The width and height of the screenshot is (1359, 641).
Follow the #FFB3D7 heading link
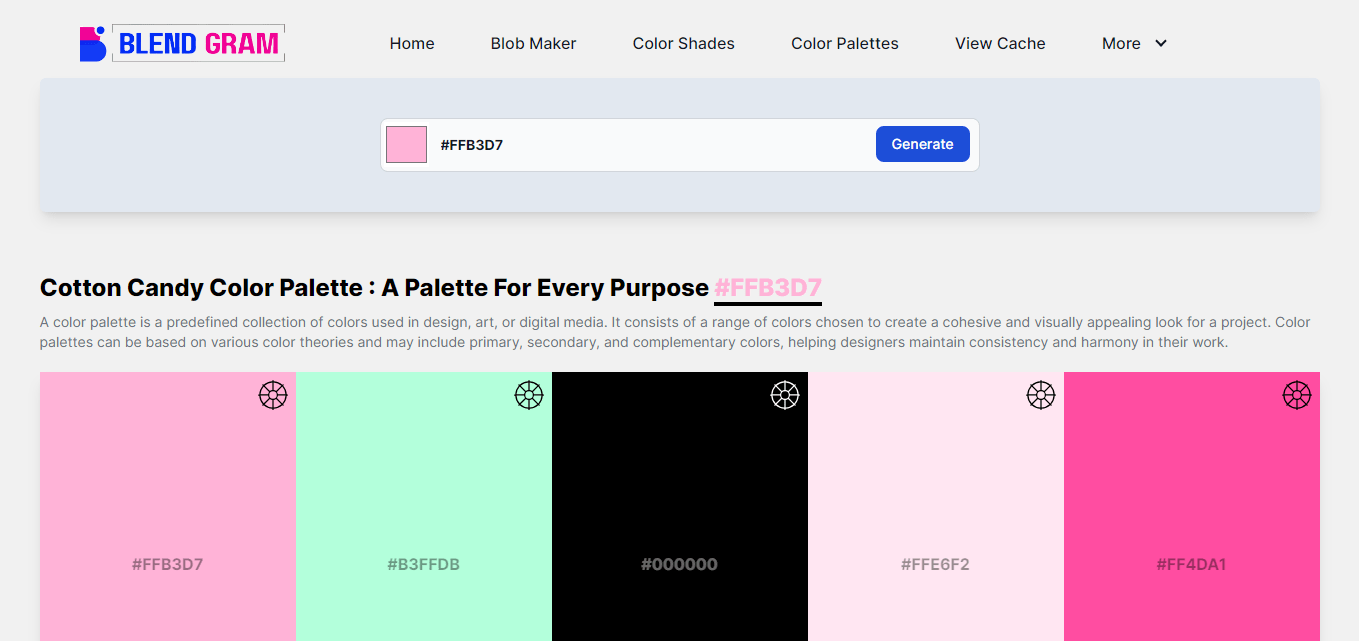coord(767,287)
